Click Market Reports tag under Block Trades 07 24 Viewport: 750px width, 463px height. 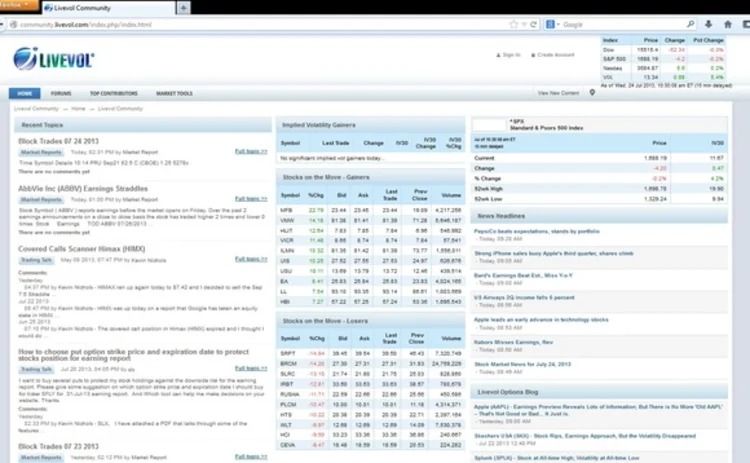(41, 152)
